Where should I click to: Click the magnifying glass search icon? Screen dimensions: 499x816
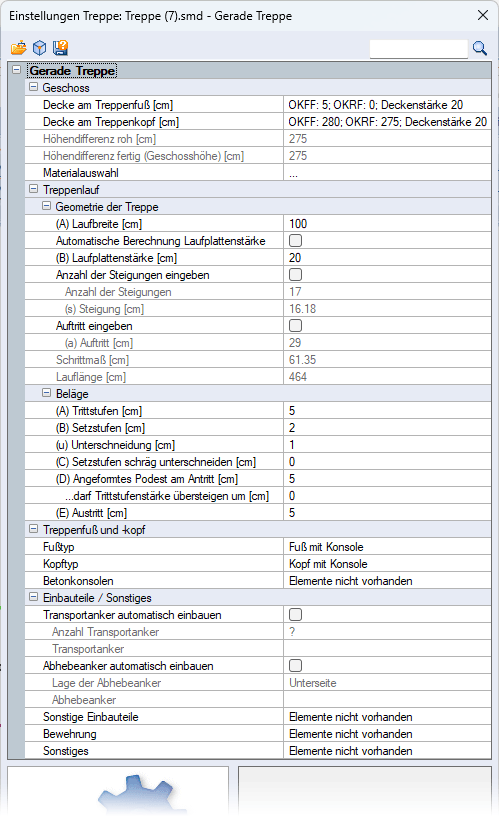[480, 49]
